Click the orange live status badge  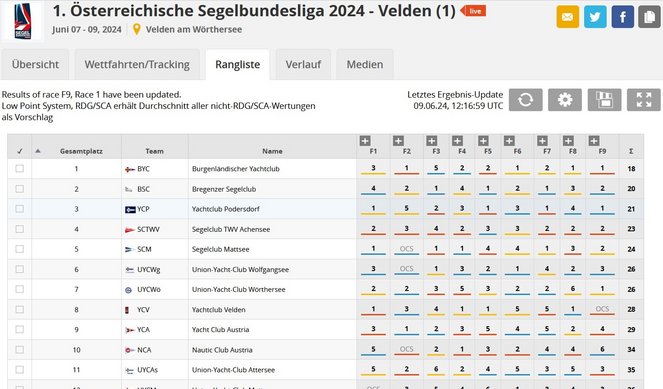tap(474, 11)
